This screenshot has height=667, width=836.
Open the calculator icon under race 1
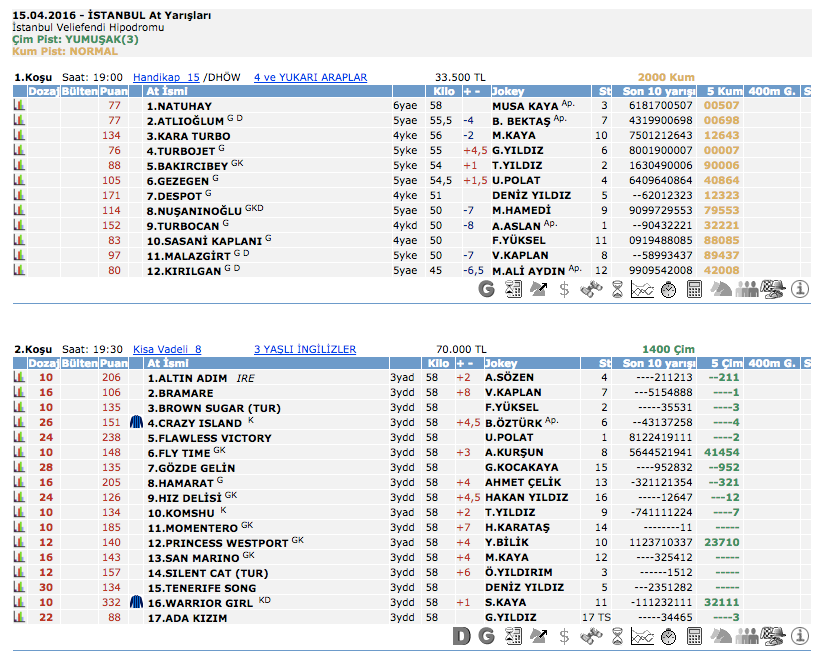click(695, 289)
